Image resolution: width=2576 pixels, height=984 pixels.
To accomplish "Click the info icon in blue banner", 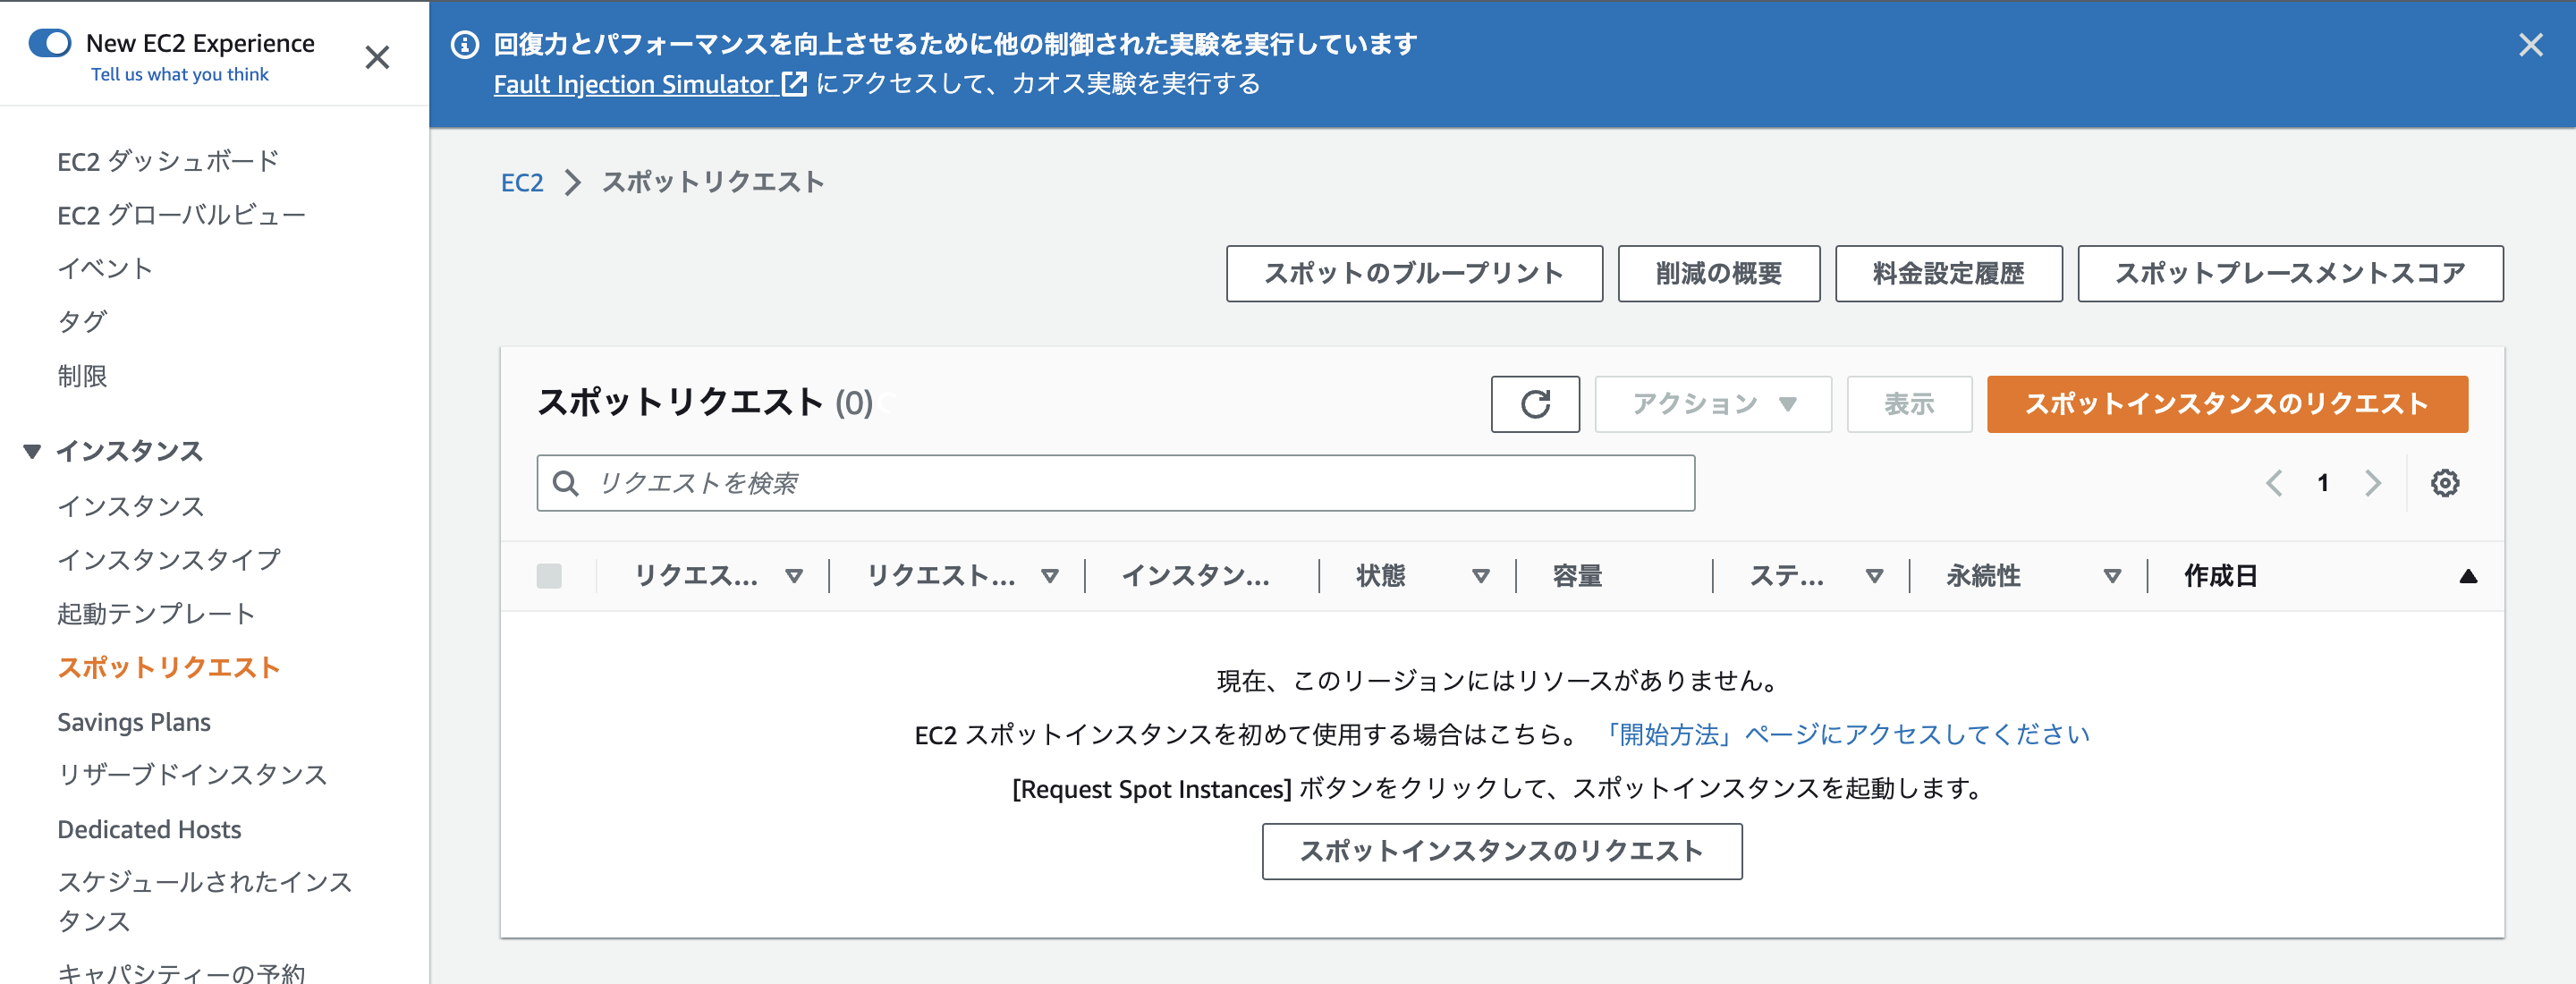I will point(464,45).
